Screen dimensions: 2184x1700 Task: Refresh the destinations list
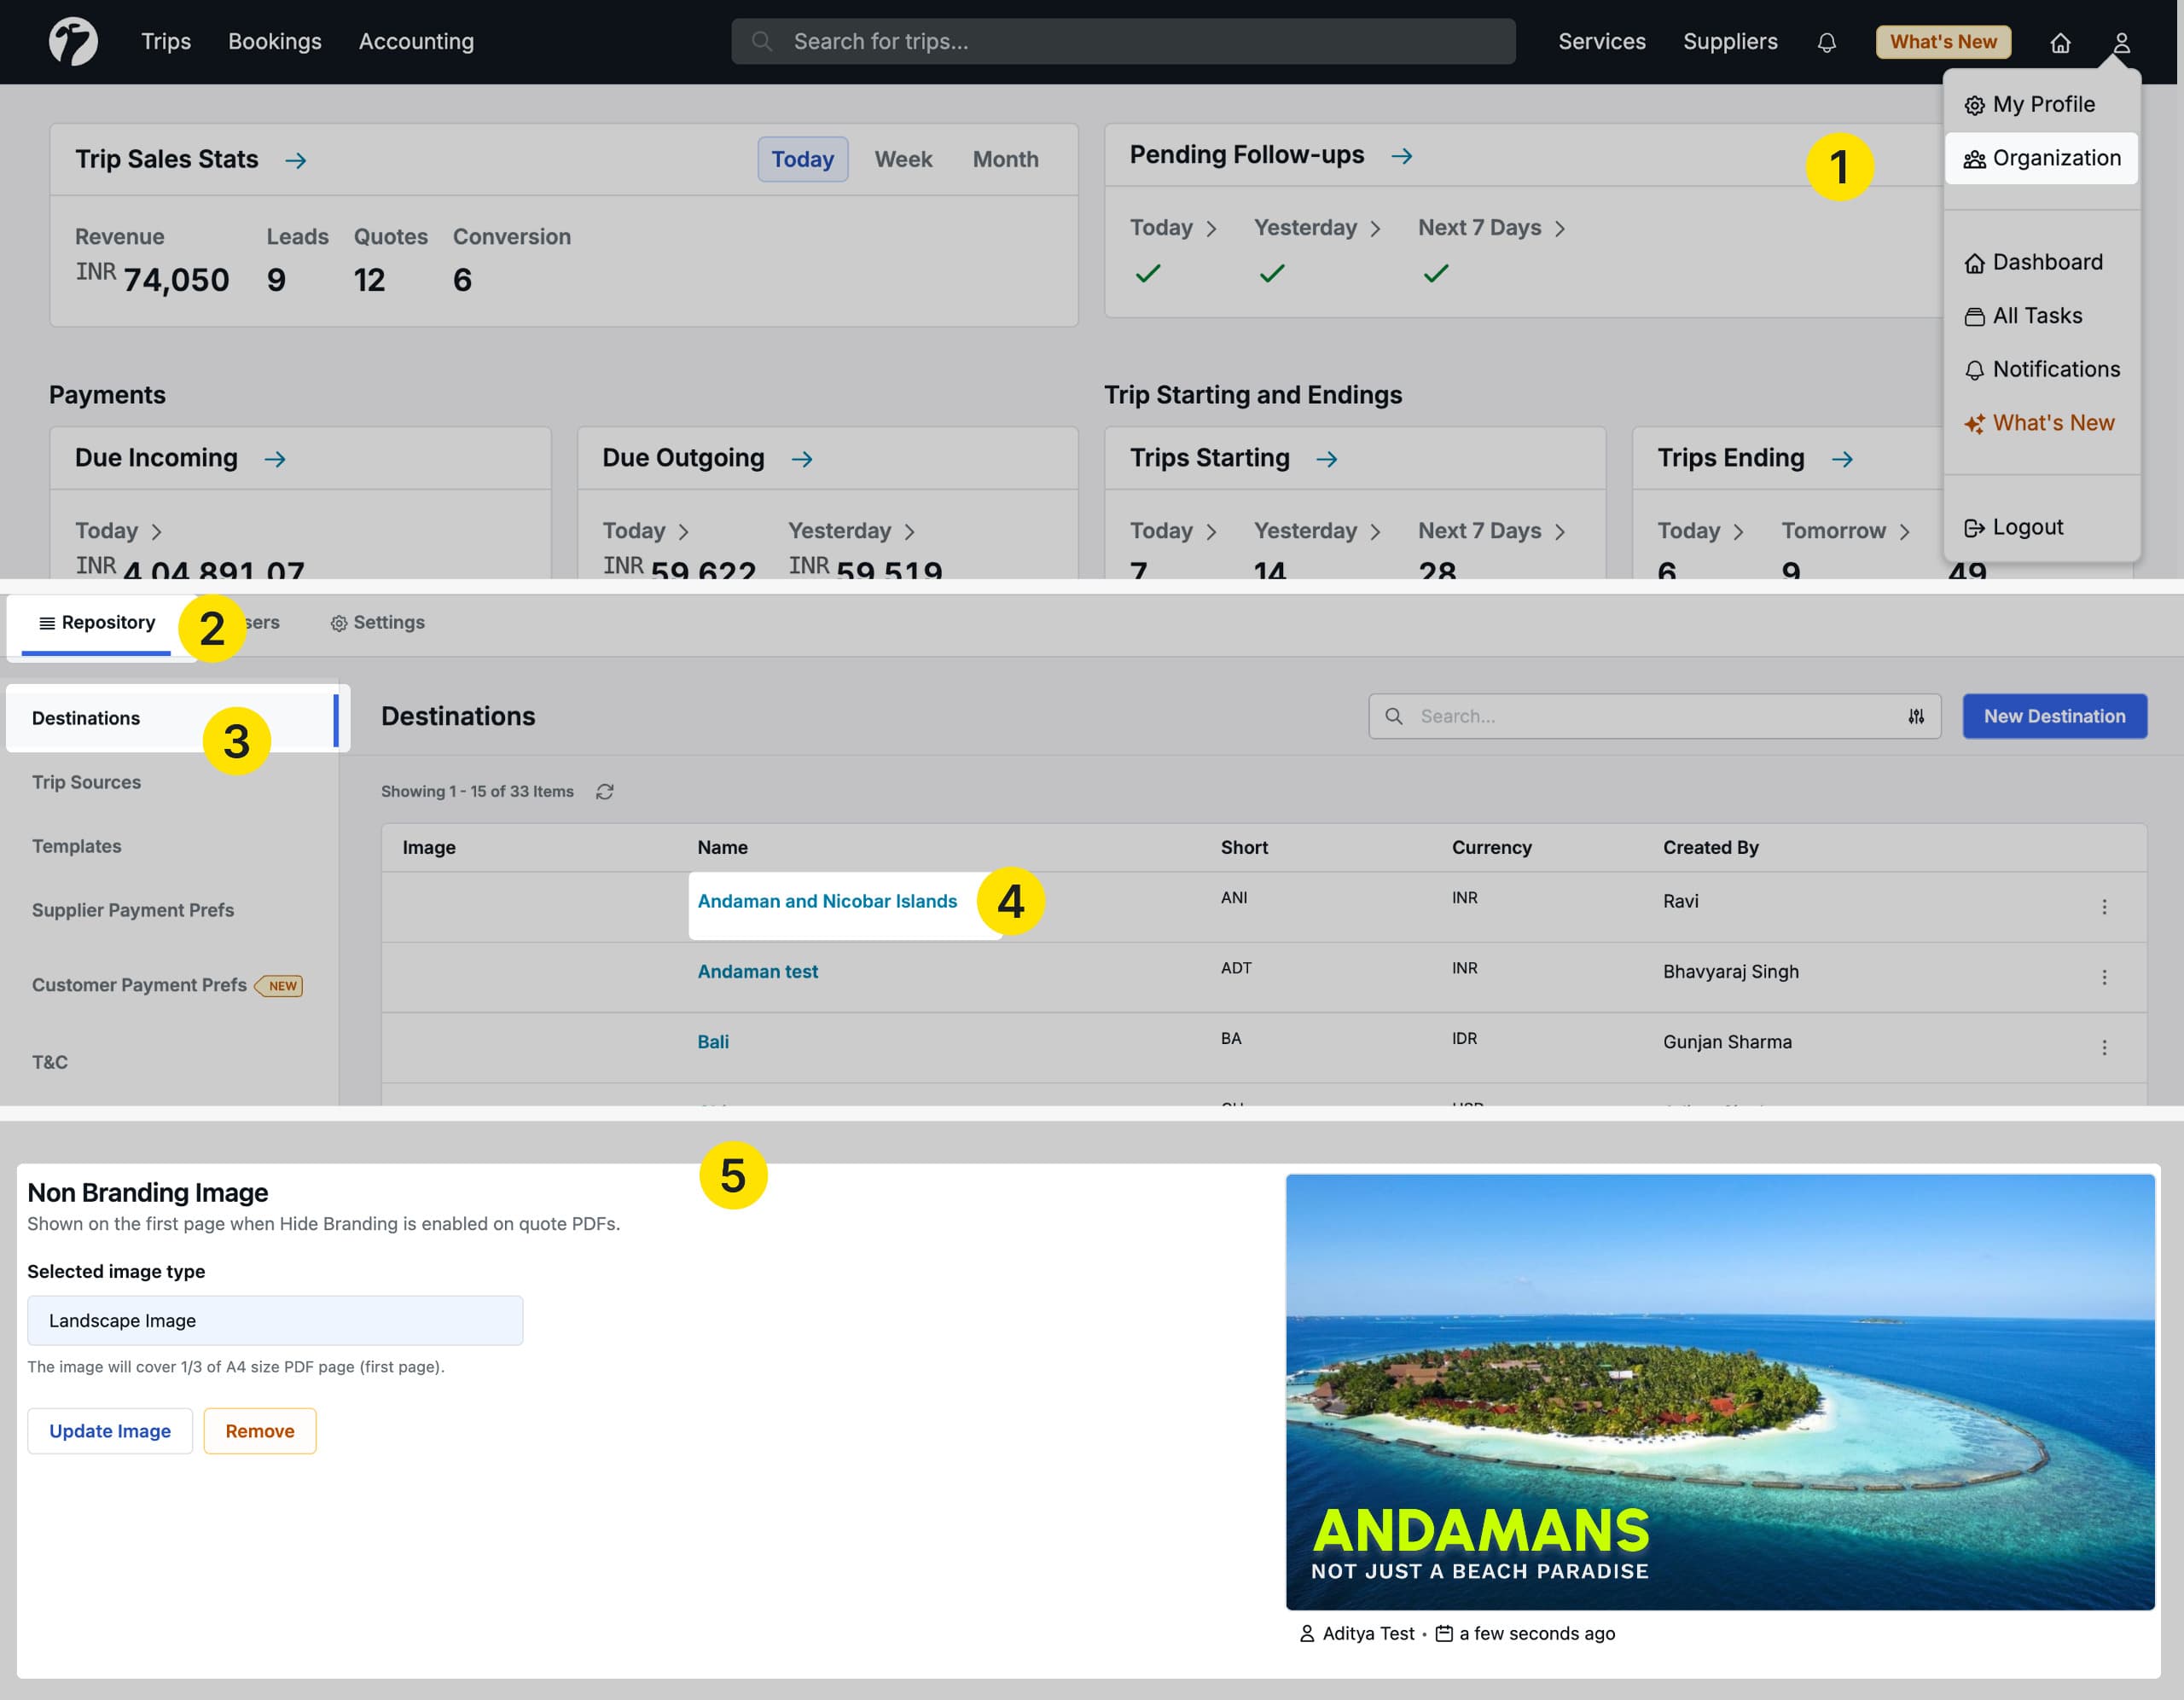coord(605,791)
